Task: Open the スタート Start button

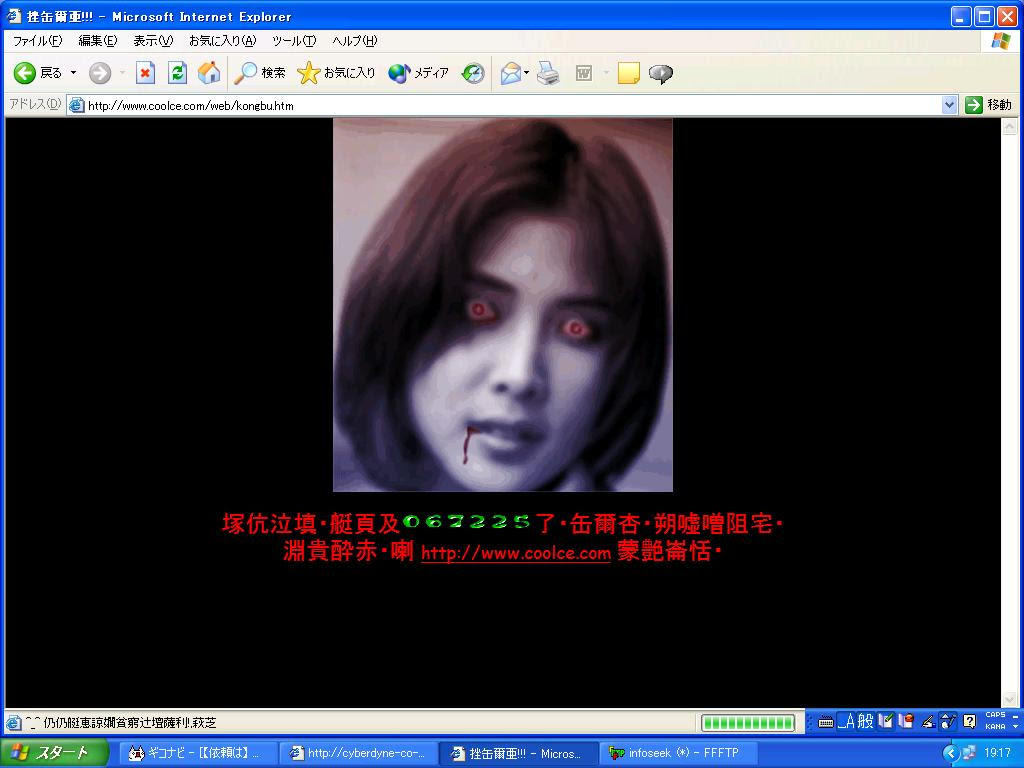Action: pos(54,753)
